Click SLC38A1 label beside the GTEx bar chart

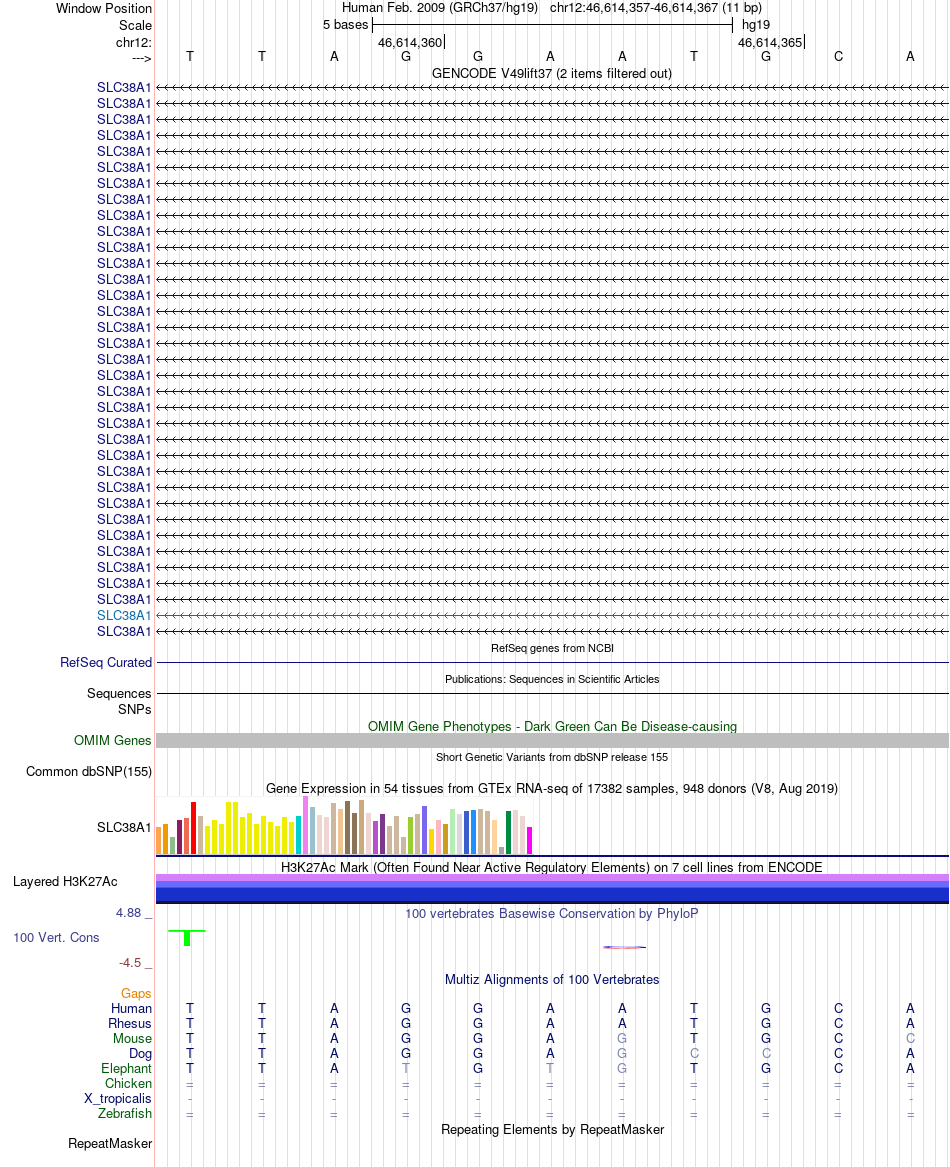click(x=124, y=828)
